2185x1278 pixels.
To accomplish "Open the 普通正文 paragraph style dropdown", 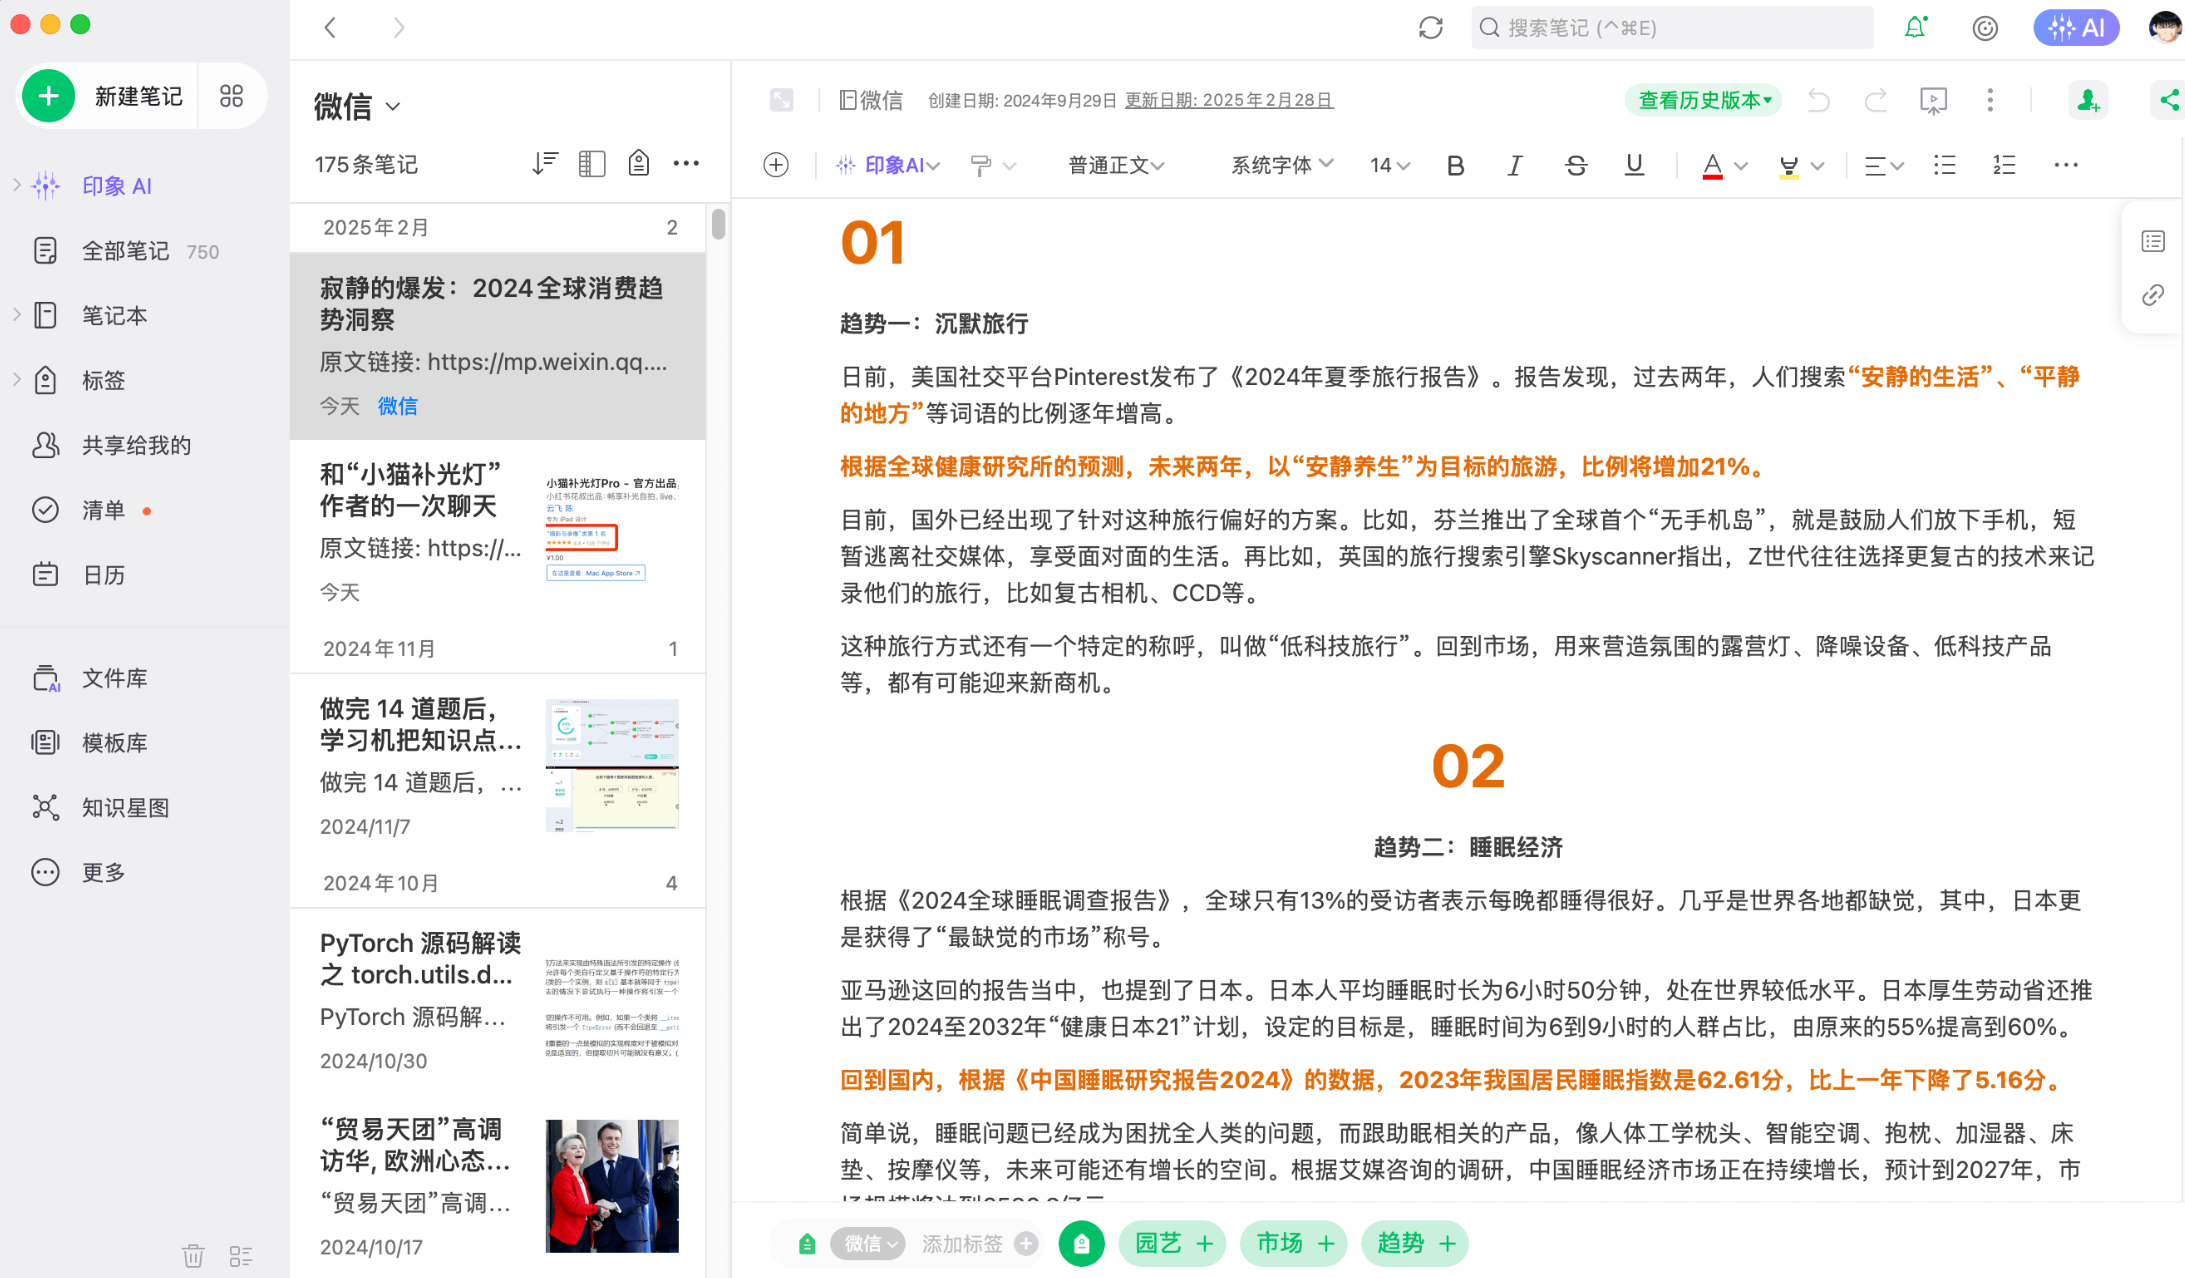I will [x=1116, y=165].
